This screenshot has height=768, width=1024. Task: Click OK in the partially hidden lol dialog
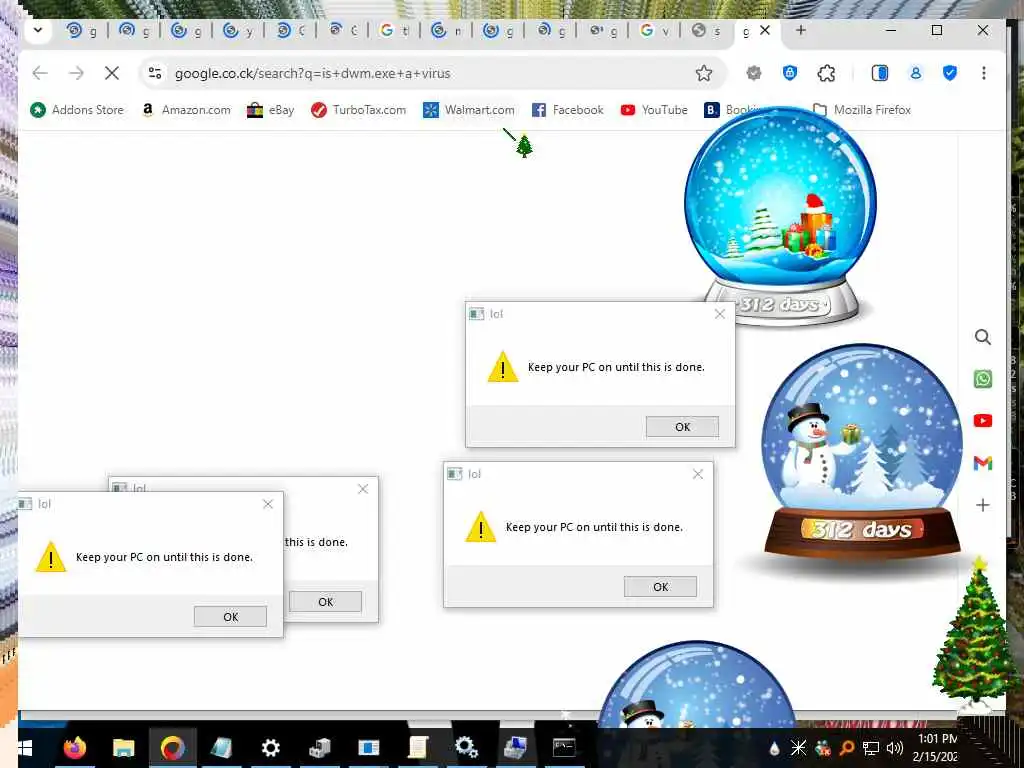pos(325,601)
